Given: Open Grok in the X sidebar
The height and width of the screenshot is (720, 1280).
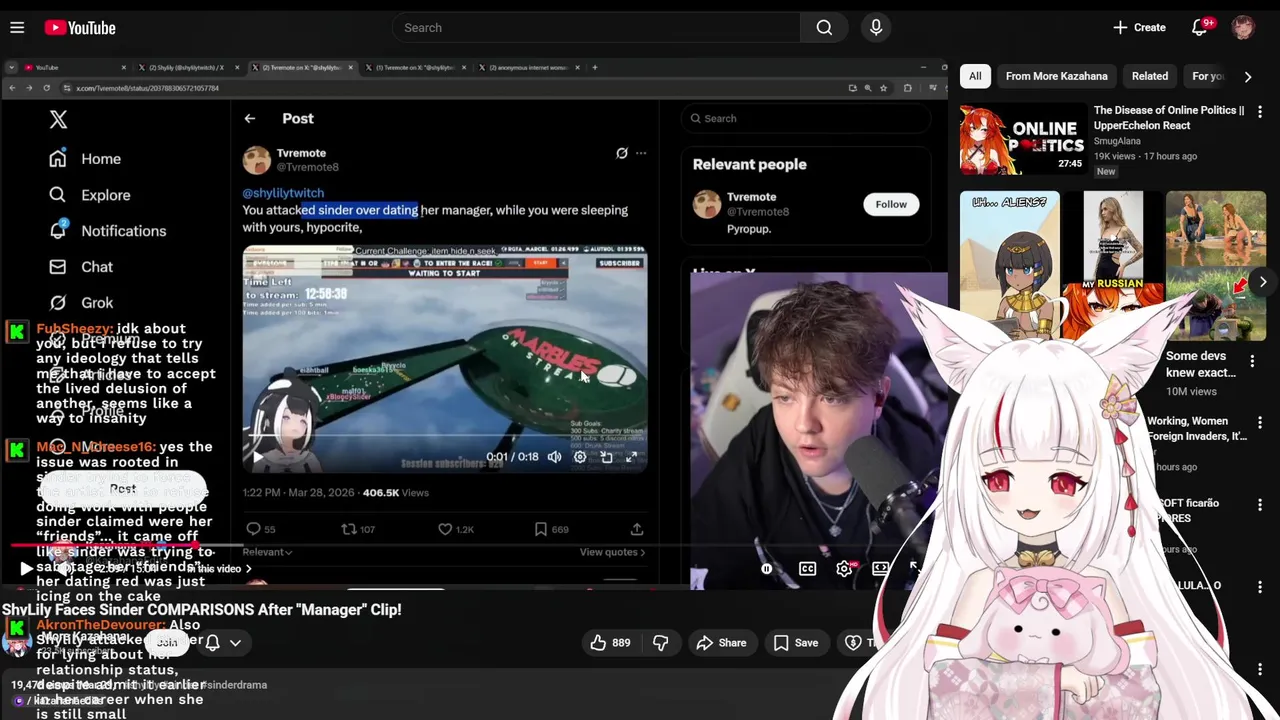Looking at the screenshot, I should click(80, 303).
